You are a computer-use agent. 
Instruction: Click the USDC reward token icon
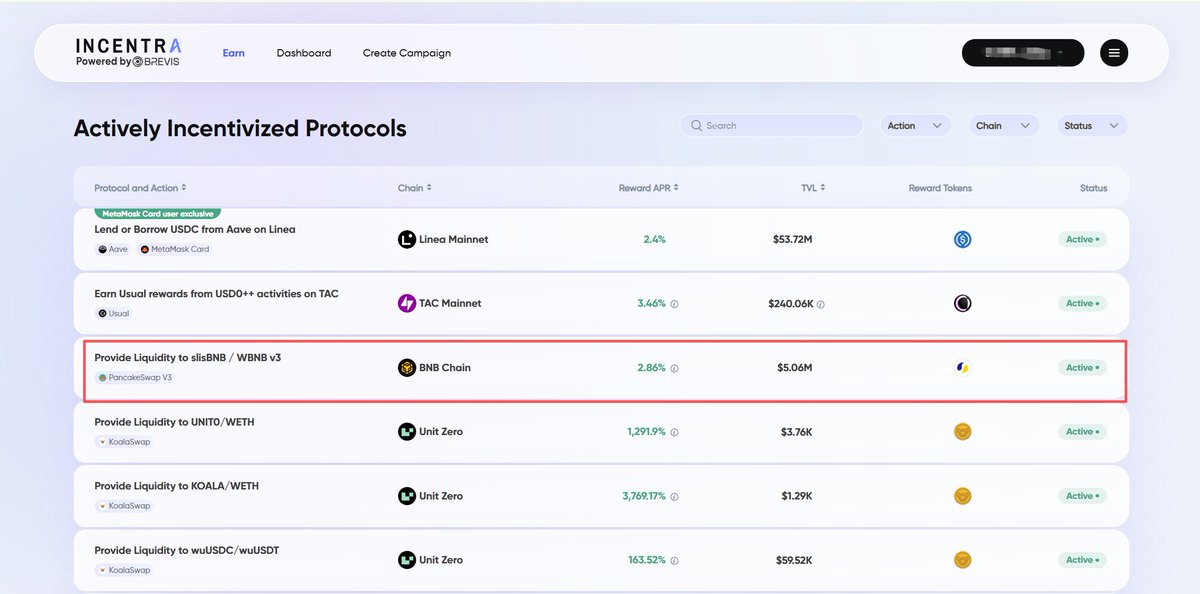(x=962, y=240)
